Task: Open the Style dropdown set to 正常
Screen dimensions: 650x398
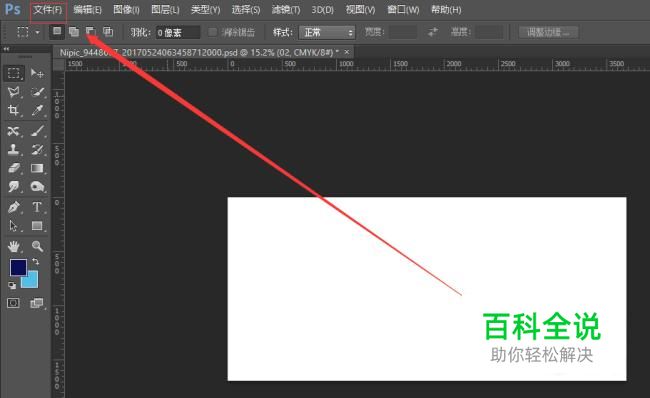Action: (x=327, y=32)
